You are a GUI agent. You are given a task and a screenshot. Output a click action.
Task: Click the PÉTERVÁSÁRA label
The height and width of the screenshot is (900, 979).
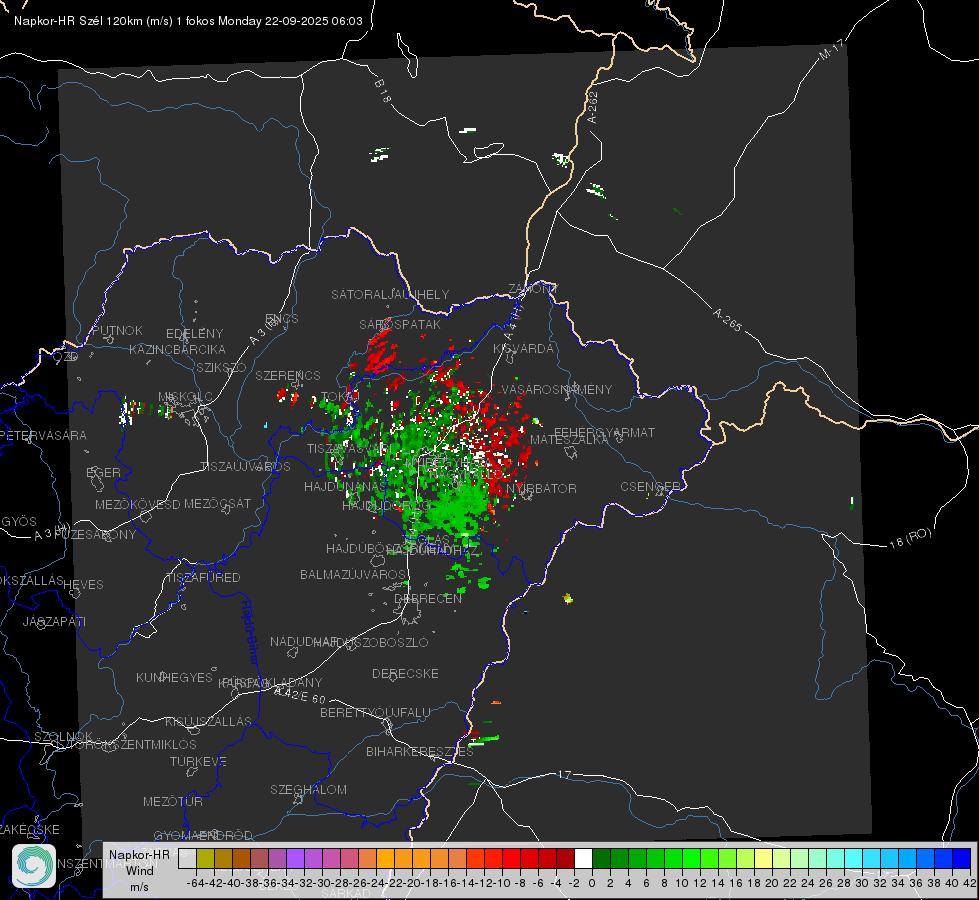43,435
